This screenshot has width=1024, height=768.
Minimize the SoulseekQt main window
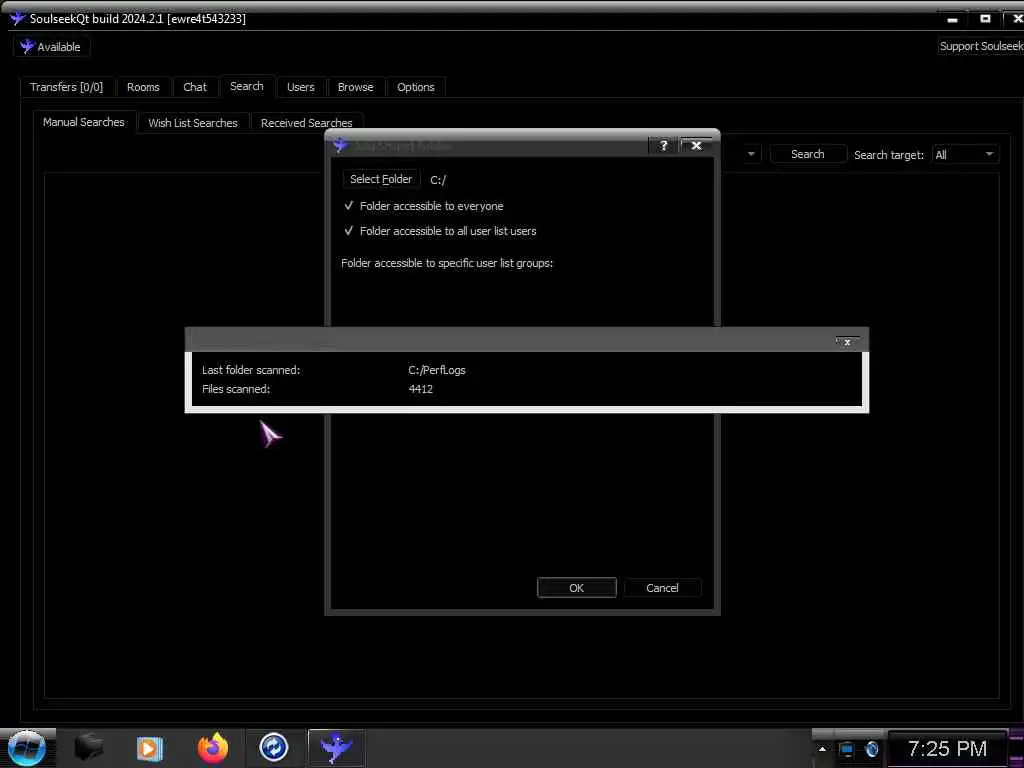[953, 20]
